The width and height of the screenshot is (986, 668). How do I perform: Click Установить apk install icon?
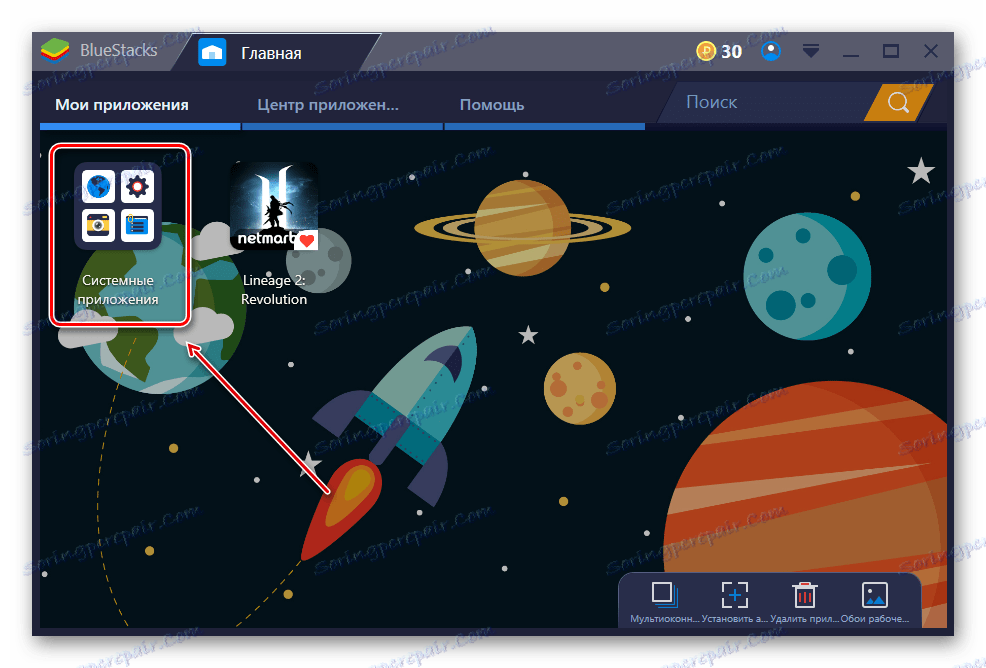tap(734, 594)
